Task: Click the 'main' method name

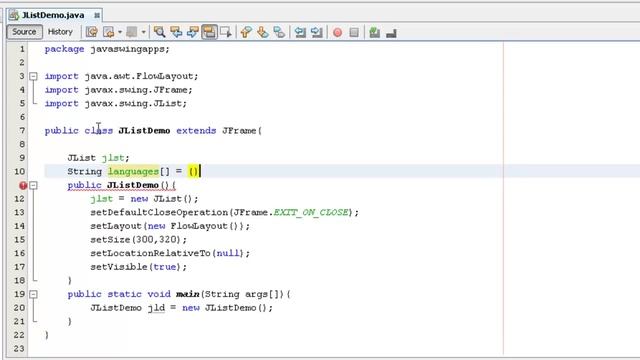Action: click(x=187, y=294)
